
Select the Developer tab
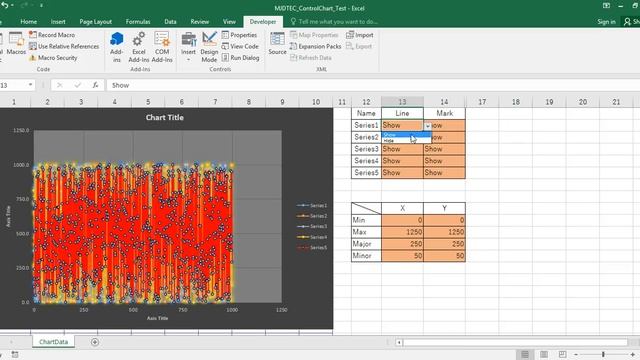(x=263, y=22)
